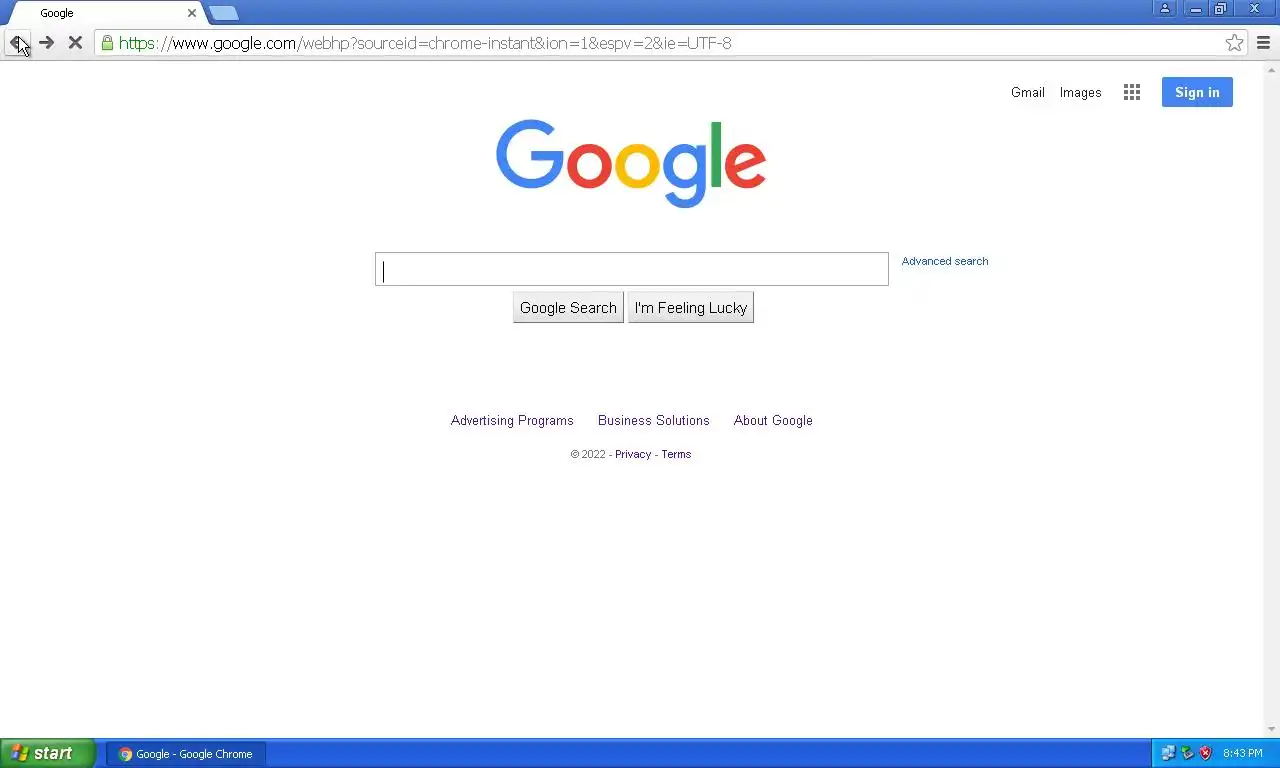Viewport: 1280px width, 768px height.
Task: Click the Google logo
Action: (x=631, y=164)
